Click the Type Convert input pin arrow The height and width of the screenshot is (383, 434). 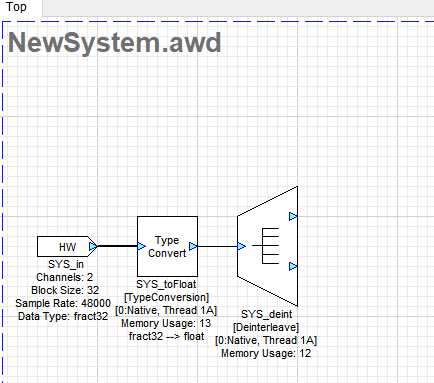(141, 246)
